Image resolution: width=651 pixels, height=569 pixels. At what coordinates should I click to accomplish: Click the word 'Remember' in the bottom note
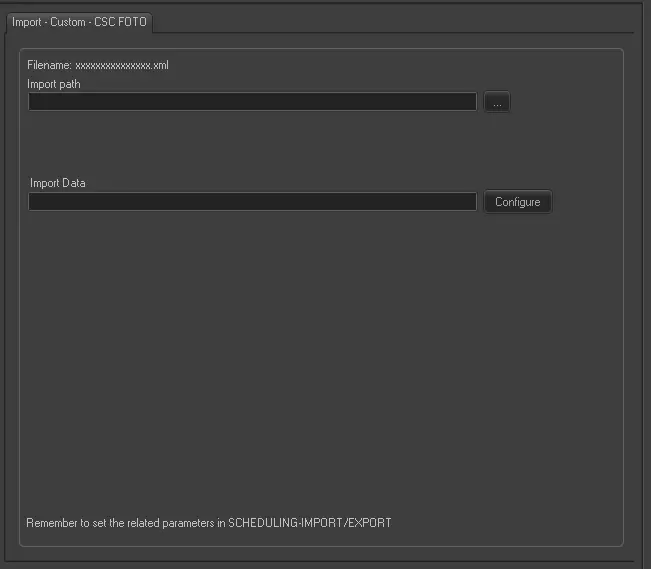click(50, 522)
